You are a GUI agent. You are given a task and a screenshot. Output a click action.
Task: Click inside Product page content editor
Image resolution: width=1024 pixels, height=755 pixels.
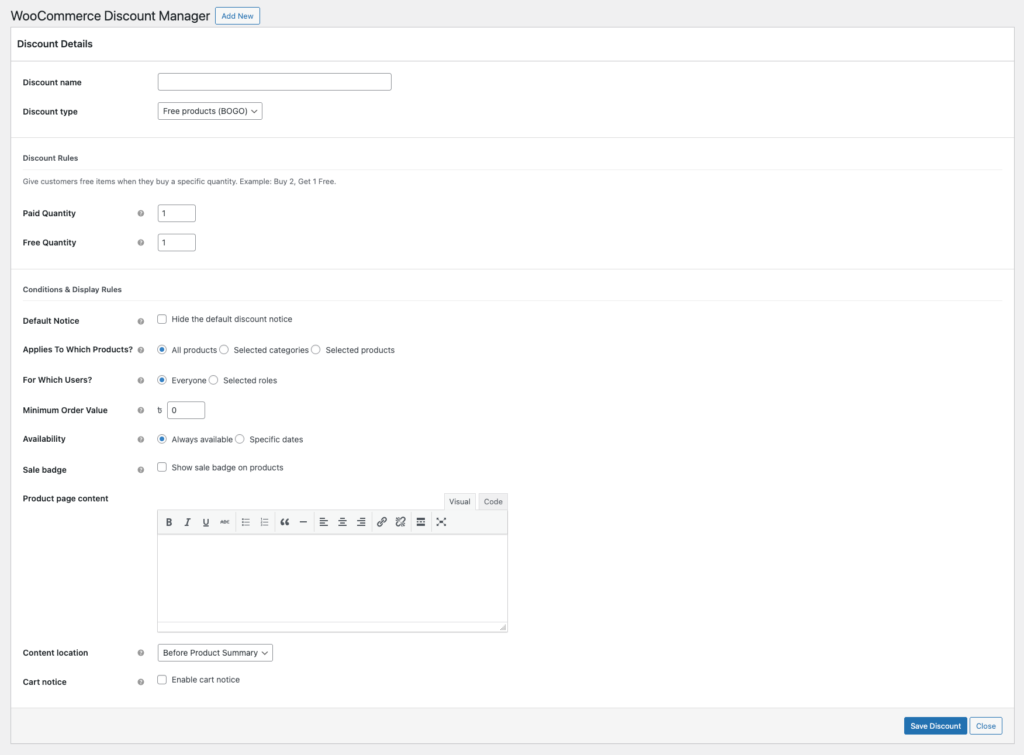332,578
